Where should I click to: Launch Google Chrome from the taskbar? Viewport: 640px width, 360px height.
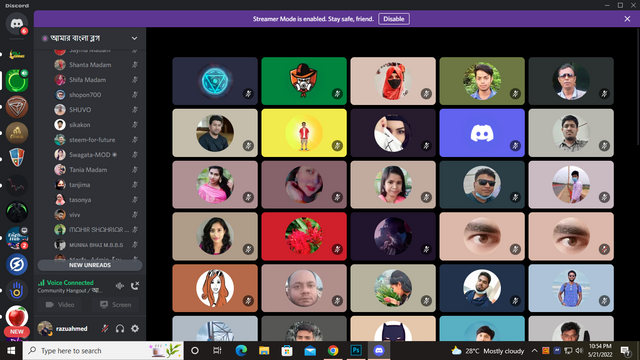click(333, 351)
